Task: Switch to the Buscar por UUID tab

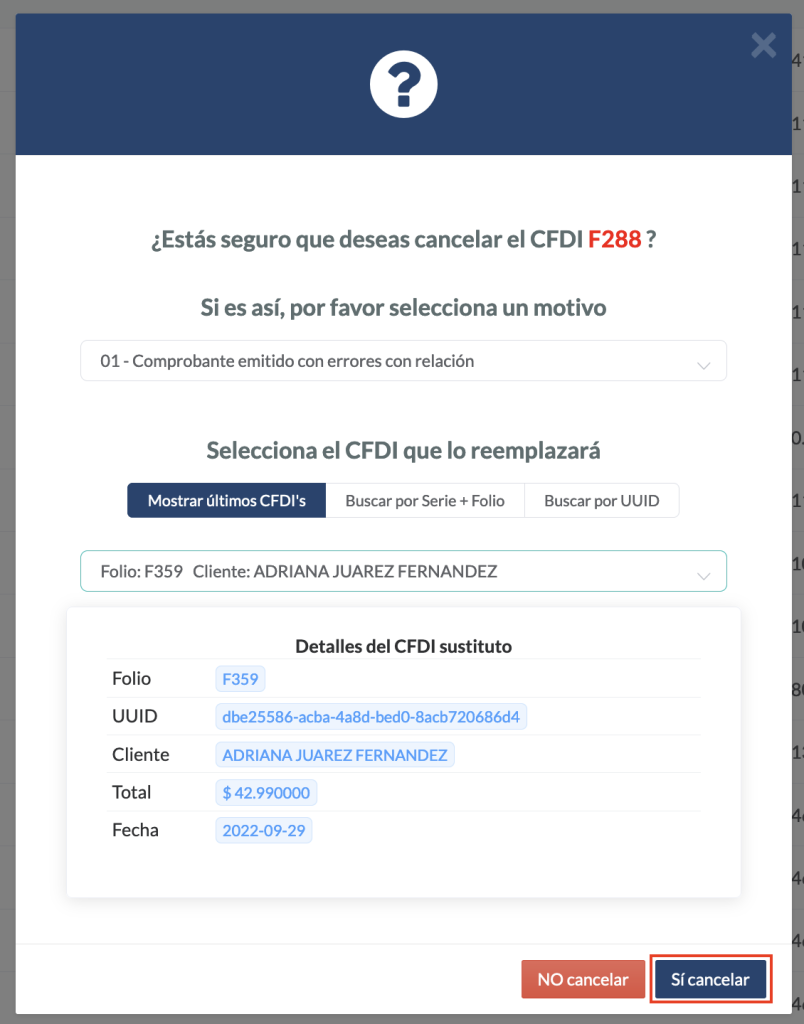Action: (x=601, y=501)
